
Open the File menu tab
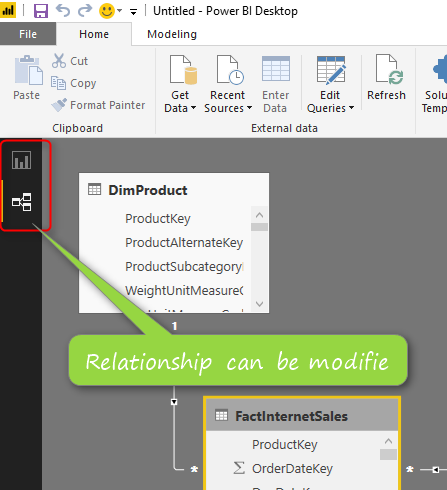28,34
